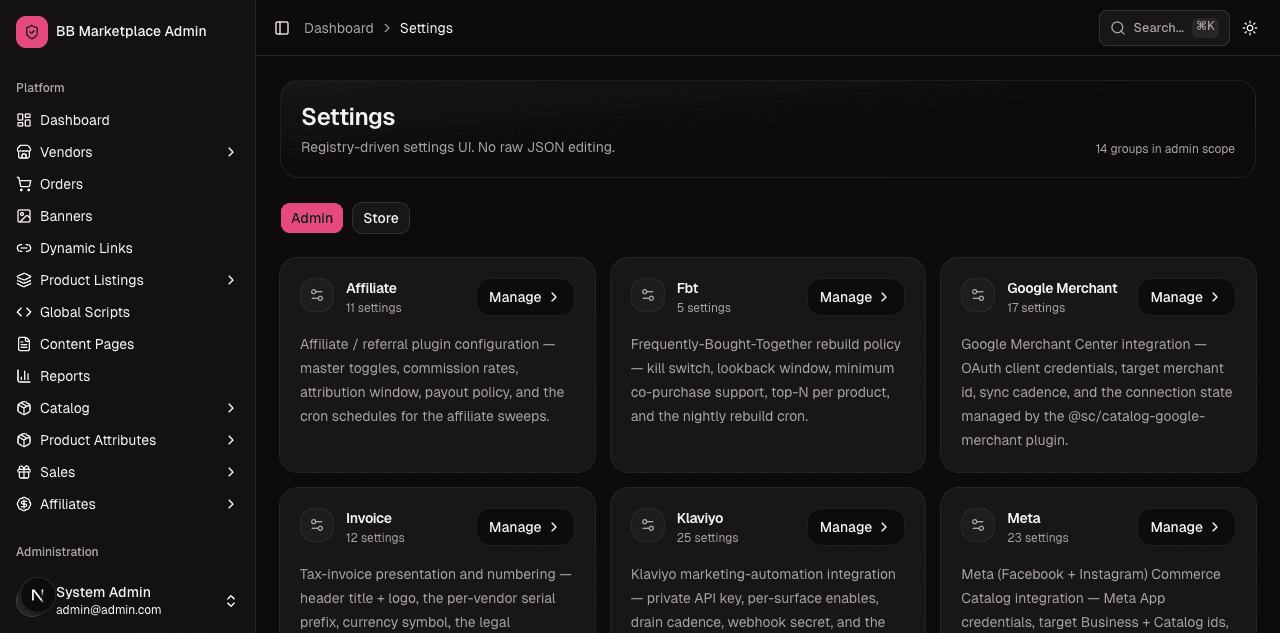Click the admin@admin.com email text
1280x633 pixels.
click(x=108, y=610)
